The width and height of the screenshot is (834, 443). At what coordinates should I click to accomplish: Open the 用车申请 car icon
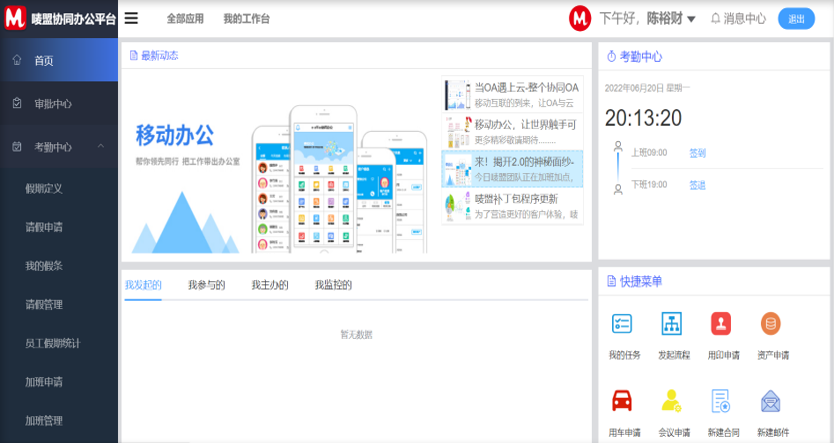(622, 401)
